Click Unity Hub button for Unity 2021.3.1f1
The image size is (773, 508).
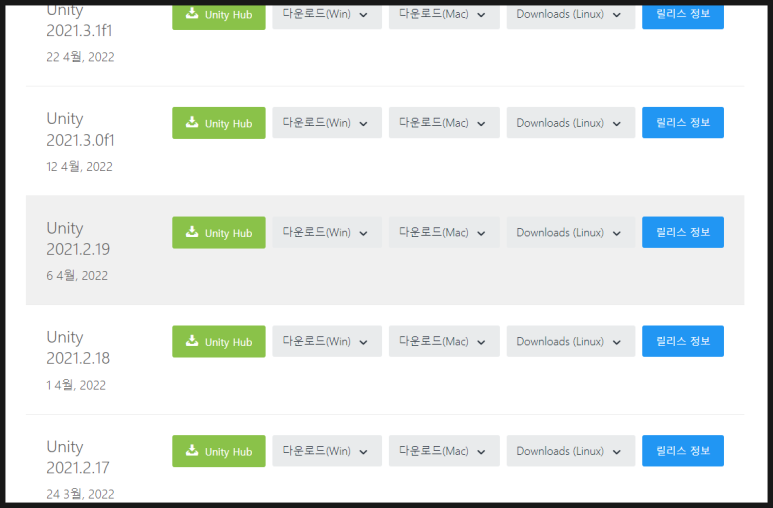tap(219, 17)
